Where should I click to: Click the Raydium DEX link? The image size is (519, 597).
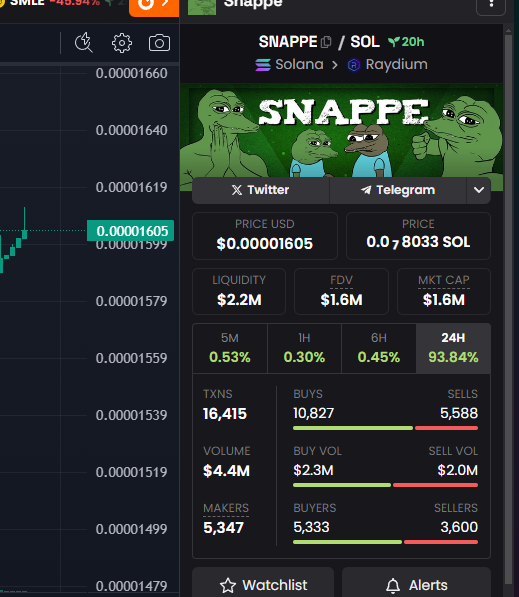click(387, 65)
